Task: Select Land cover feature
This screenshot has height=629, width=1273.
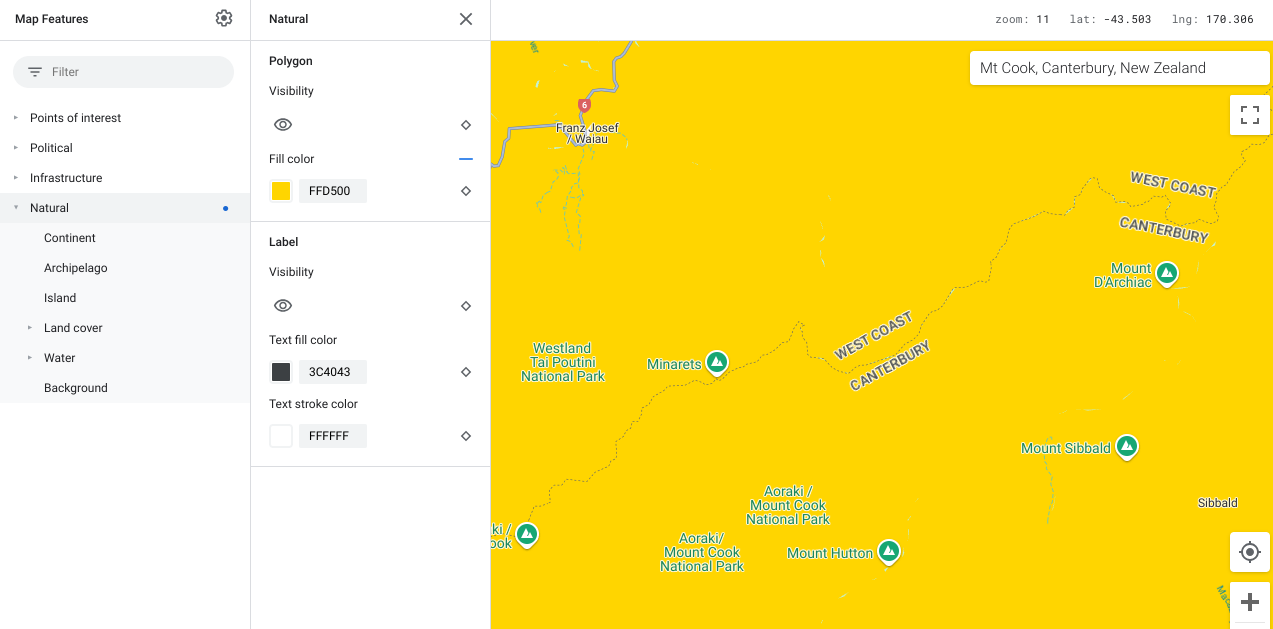Action: 73,328
